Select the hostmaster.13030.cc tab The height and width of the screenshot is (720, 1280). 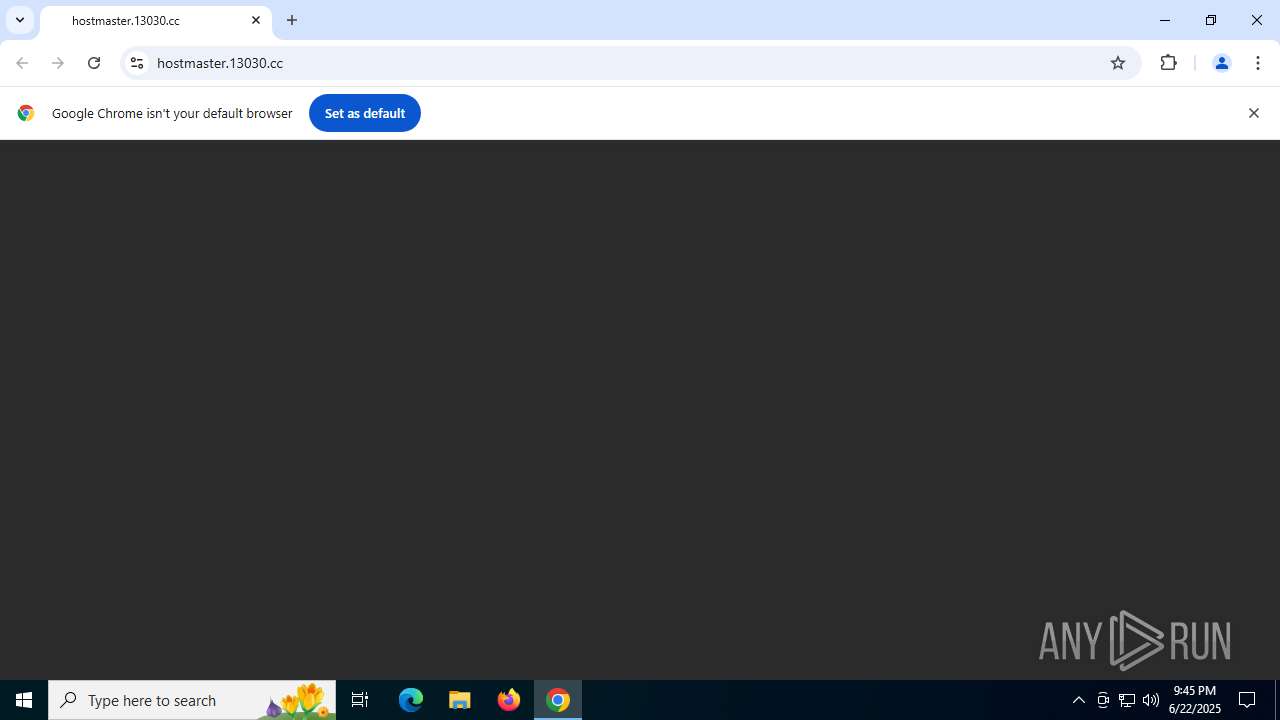pos(156,21)
